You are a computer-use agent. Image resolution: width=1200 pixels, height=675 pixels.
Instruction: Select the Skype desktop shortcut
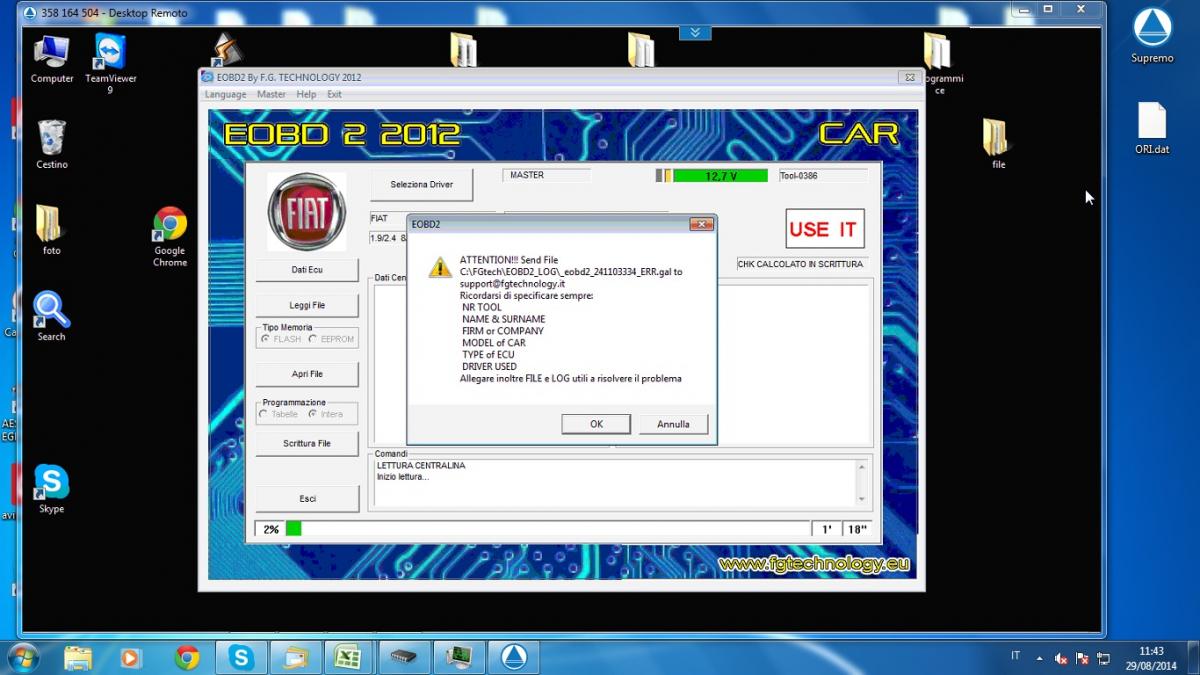point(51,488)
